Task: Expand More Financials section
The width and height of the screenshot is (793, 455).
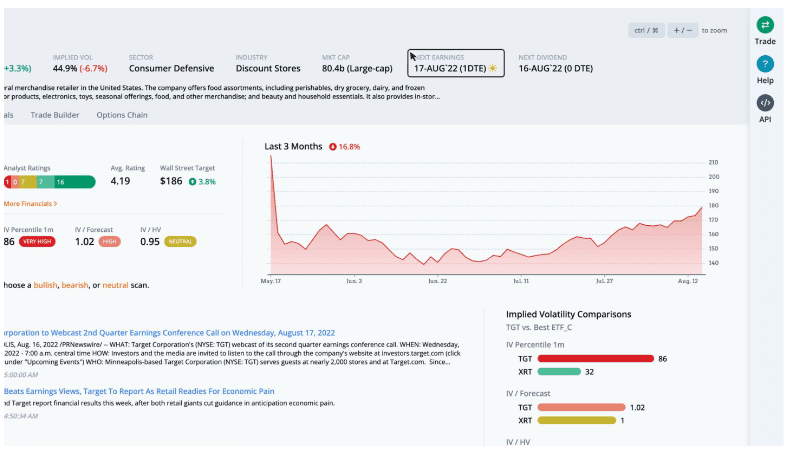Action: 30,203
